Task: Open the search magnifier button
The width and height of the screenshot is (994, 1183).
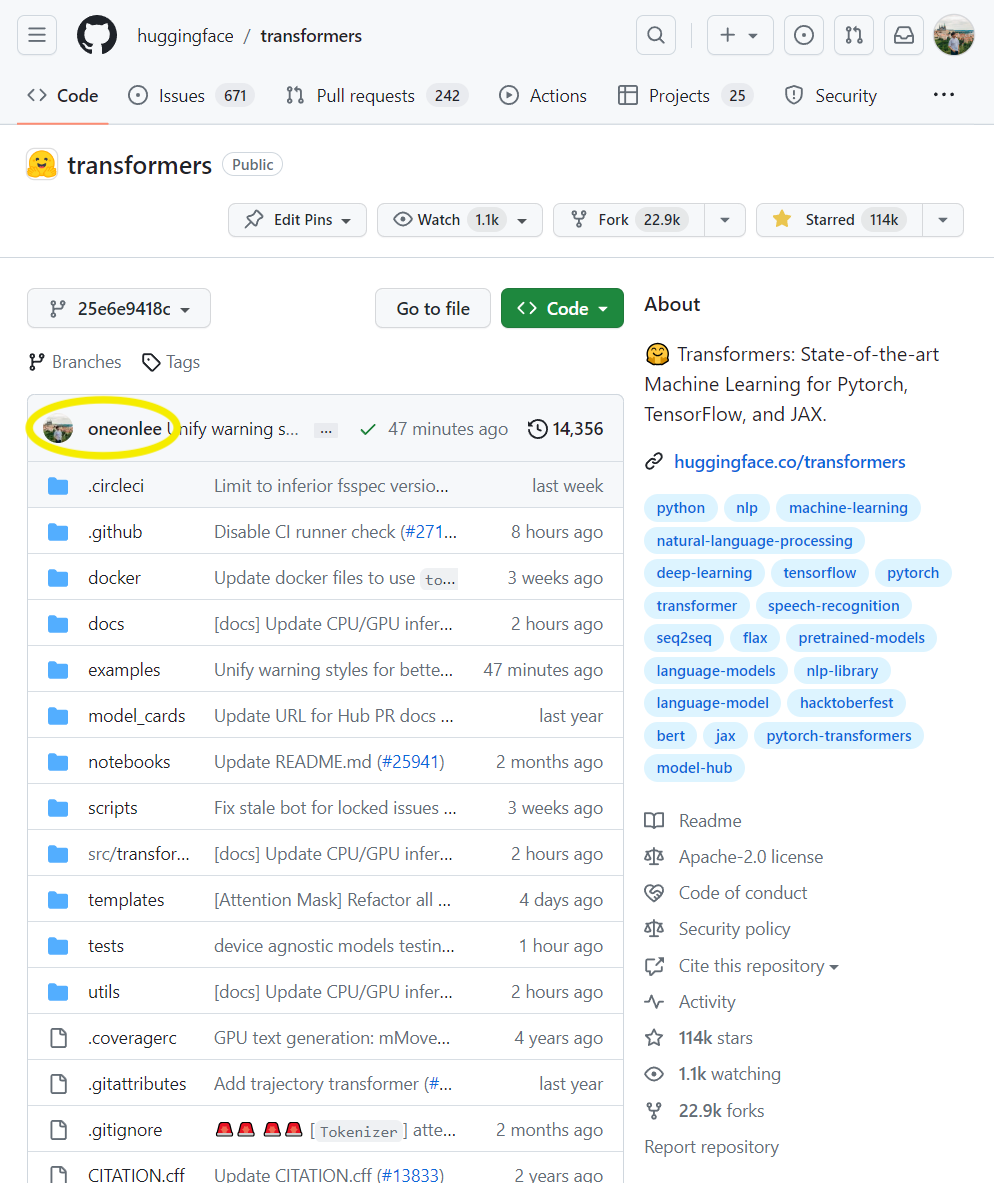Action: [656, 35]
